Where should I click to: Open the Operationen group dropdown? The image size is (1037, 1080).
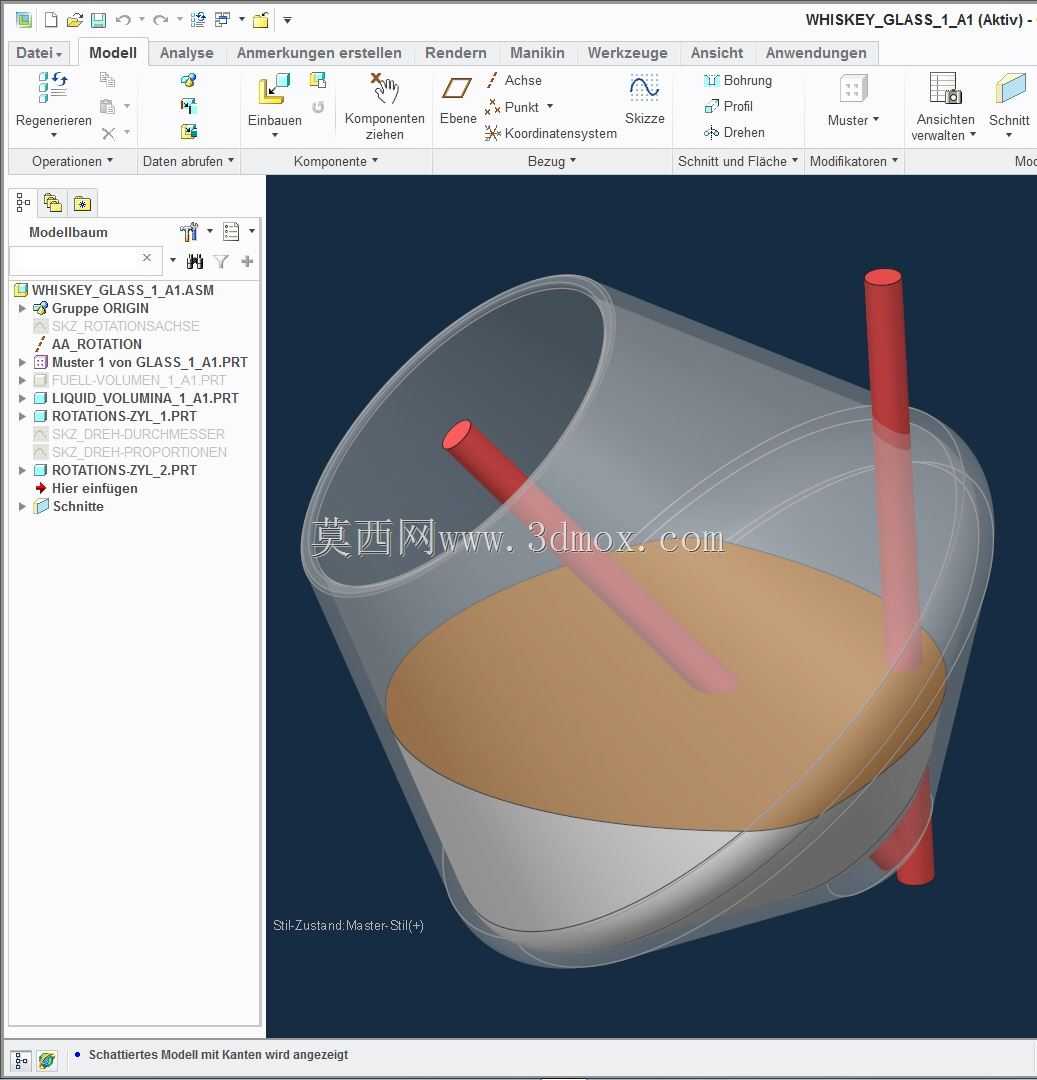(72, 161)
